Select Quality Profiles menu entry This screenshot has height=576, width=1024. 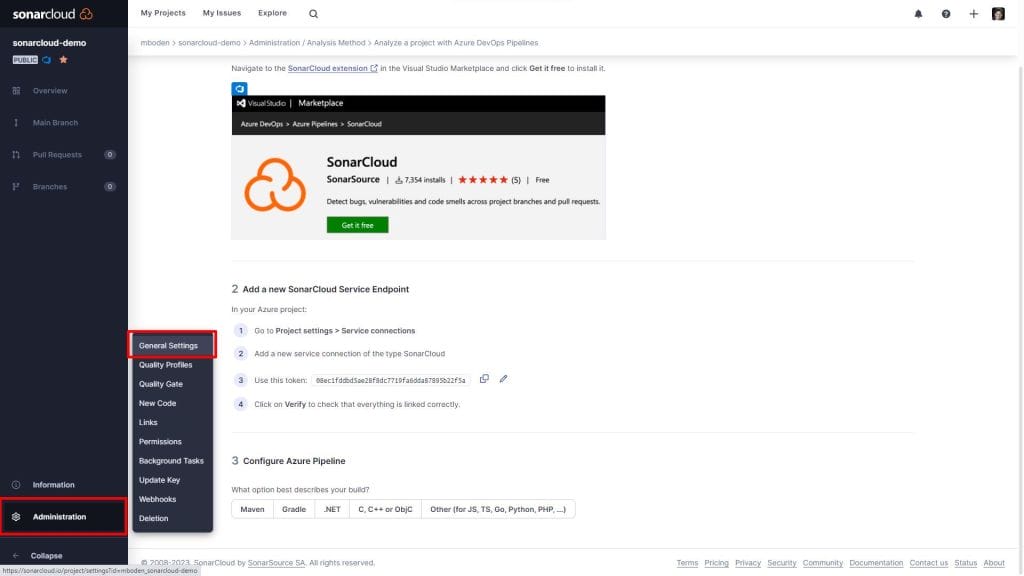(172, 365)
